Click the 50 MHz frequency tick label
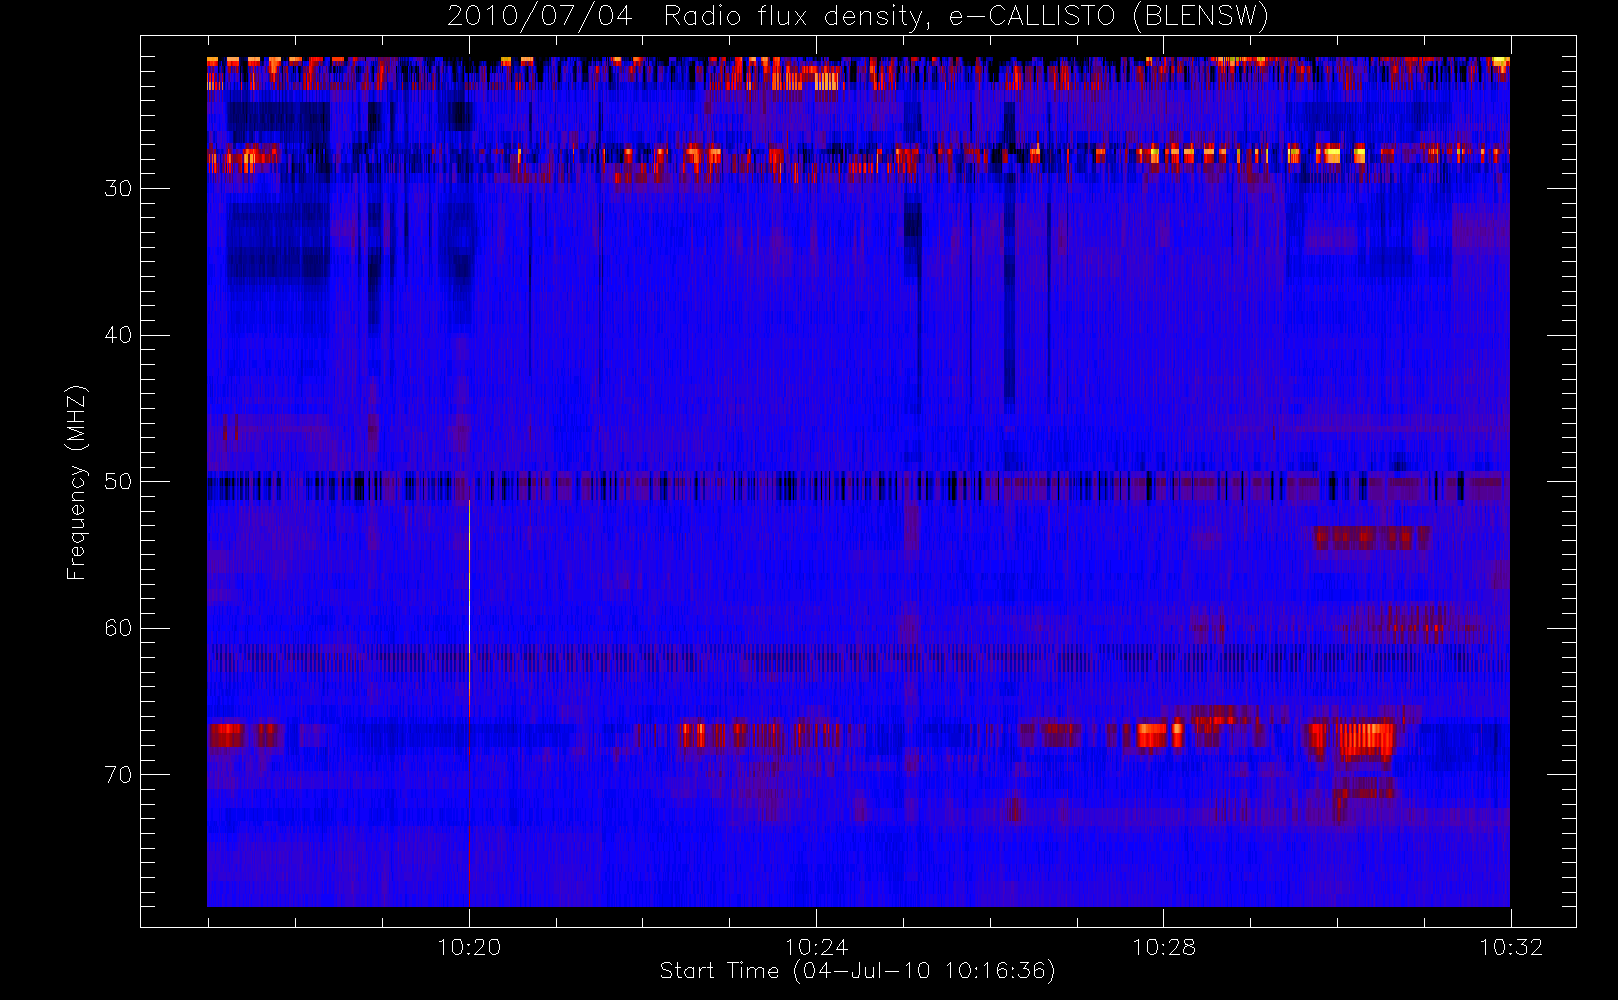 [118, 481]
